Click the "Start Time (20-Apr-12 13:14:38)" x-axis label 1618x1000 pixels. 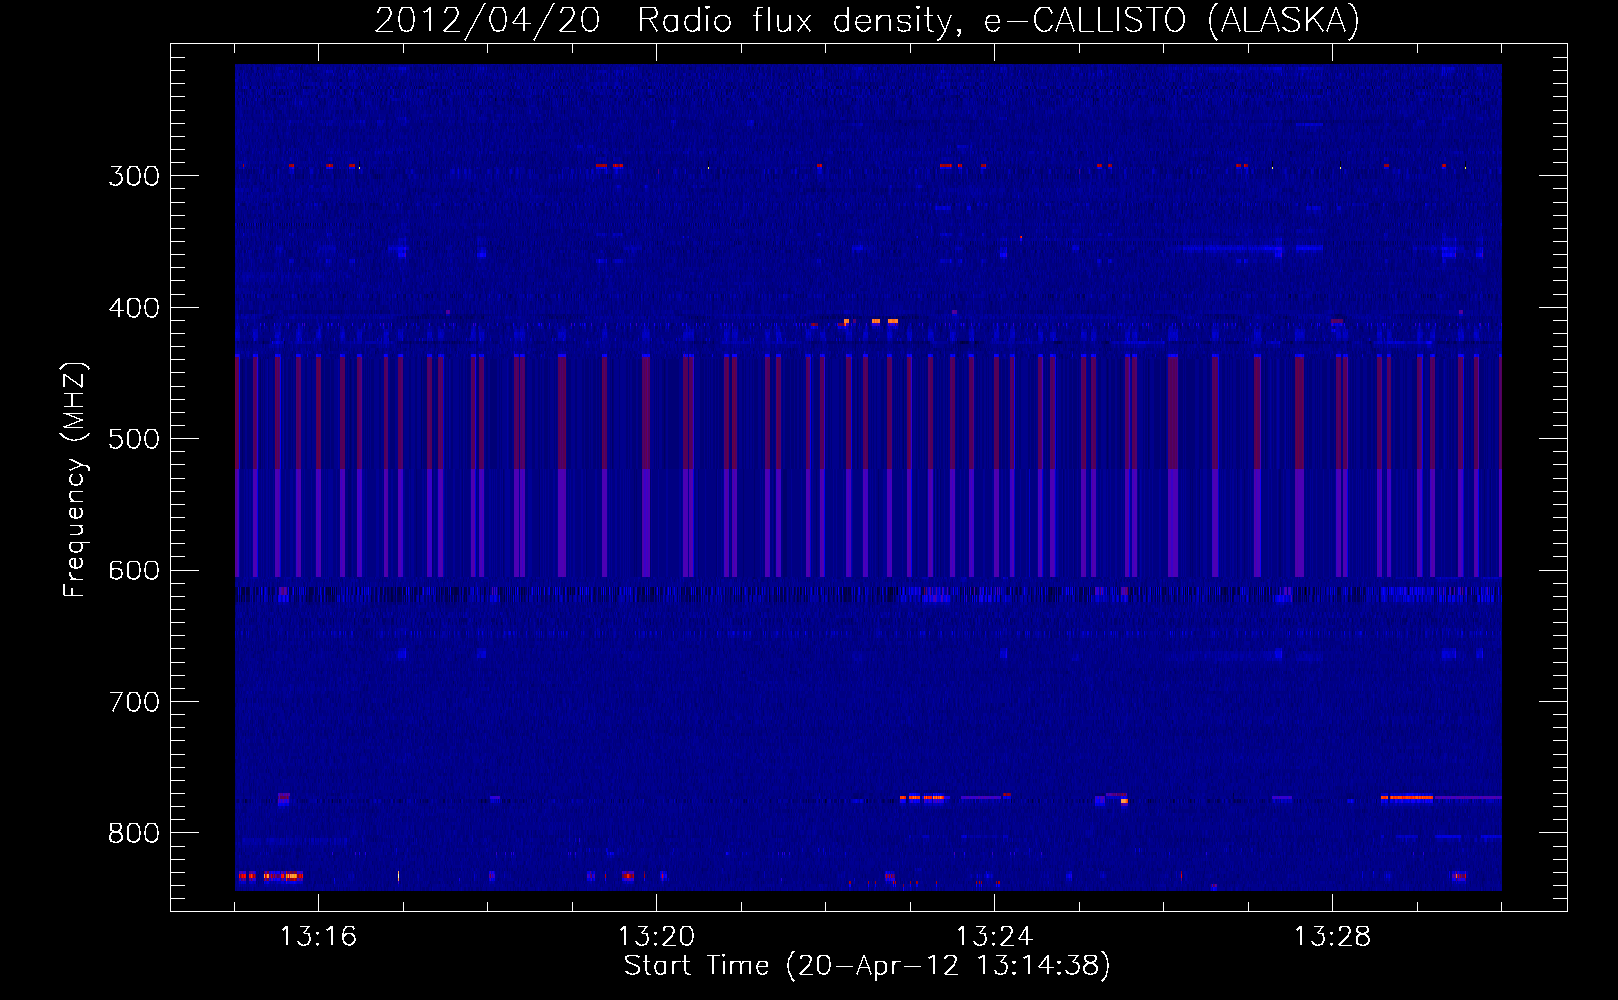point(867,966)
